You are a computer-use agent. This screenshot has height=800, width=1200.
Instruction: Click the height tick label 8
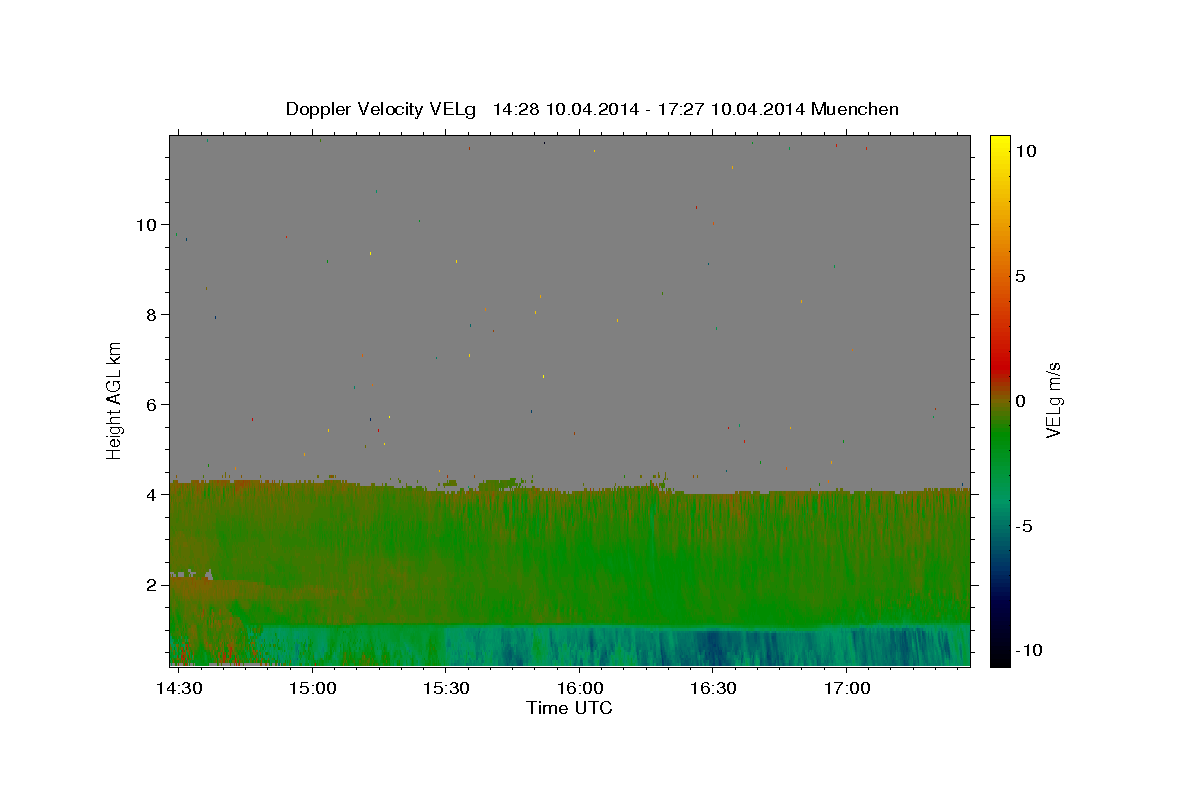[x=152, y=314]
